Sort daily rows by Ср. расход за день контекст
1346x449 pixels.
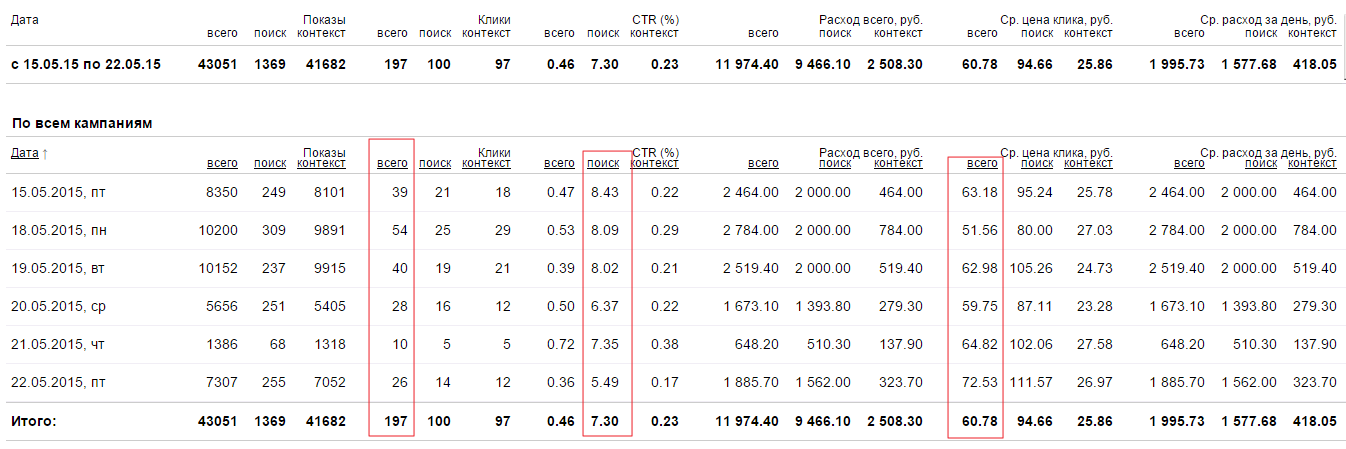[x=1312, y=163]
